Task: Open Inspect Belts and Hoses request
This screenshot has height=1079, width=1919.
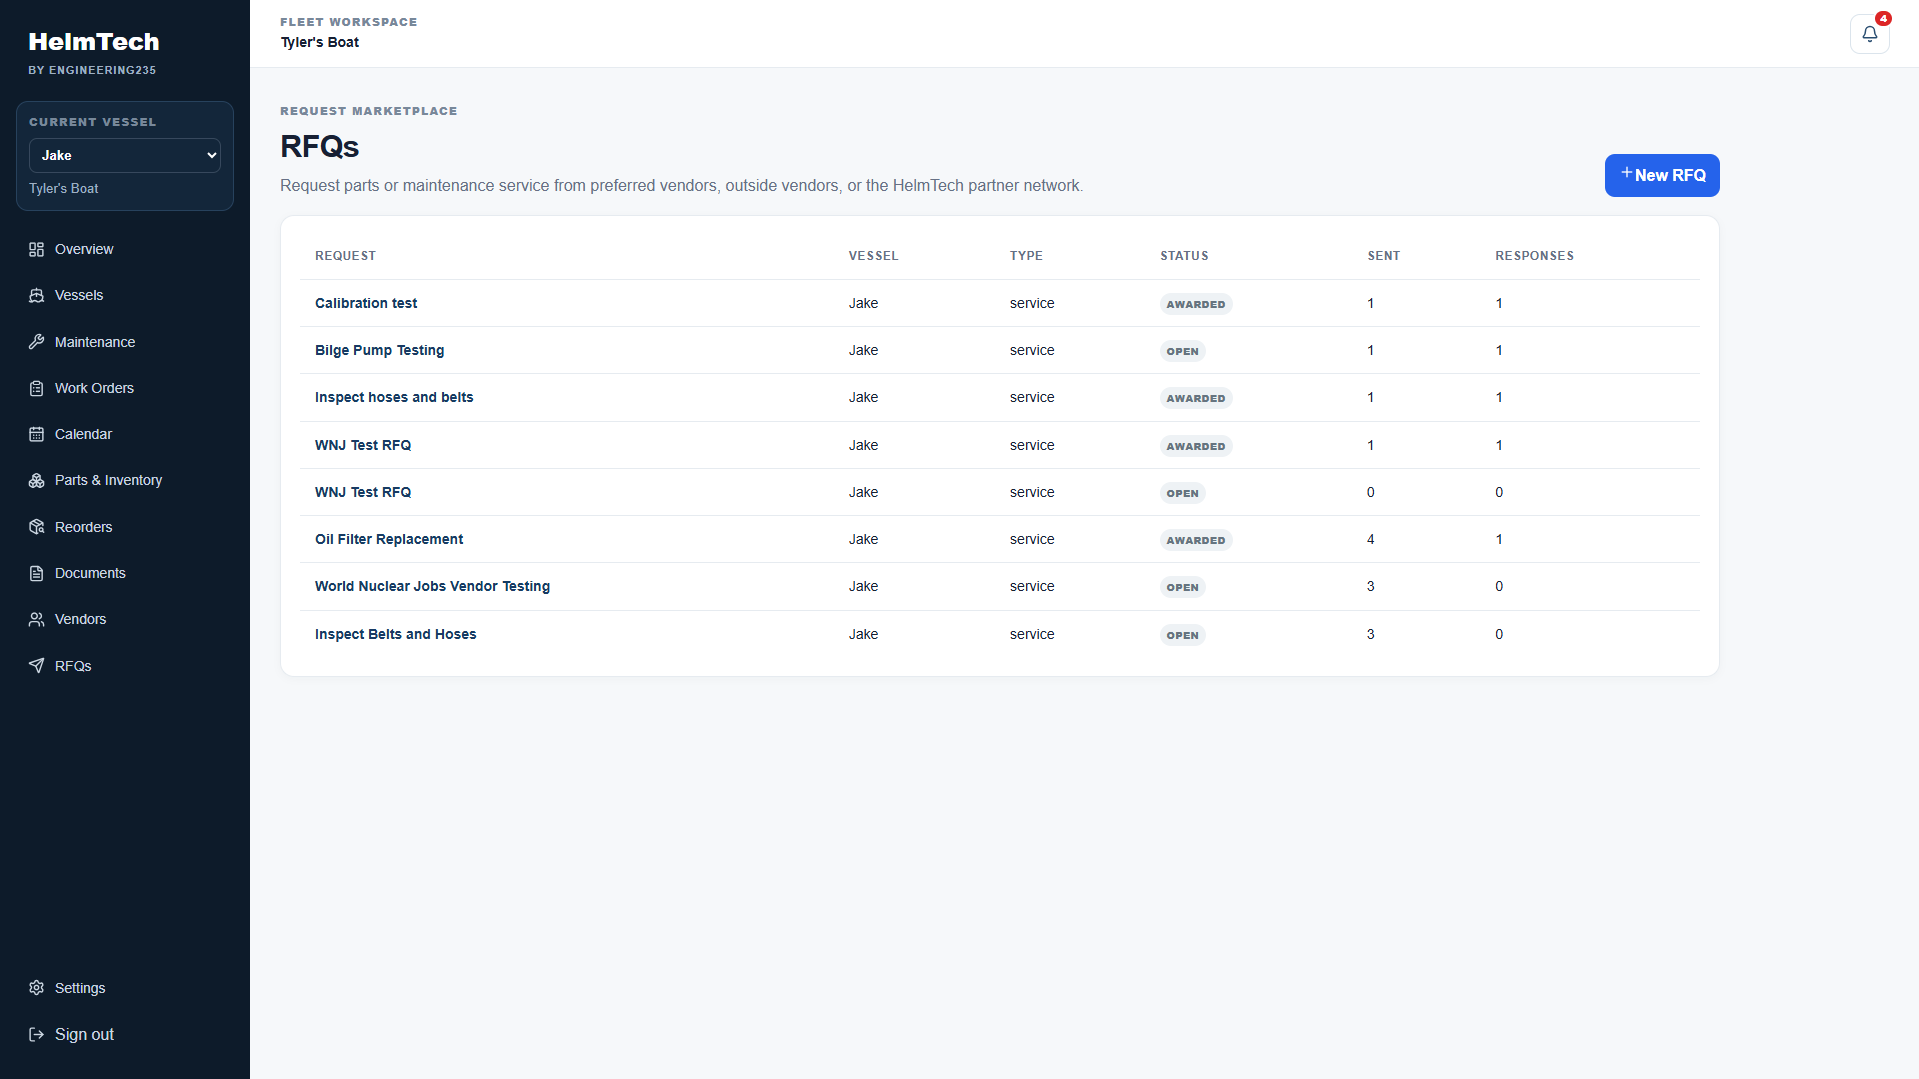Action: tap(395, 634)
